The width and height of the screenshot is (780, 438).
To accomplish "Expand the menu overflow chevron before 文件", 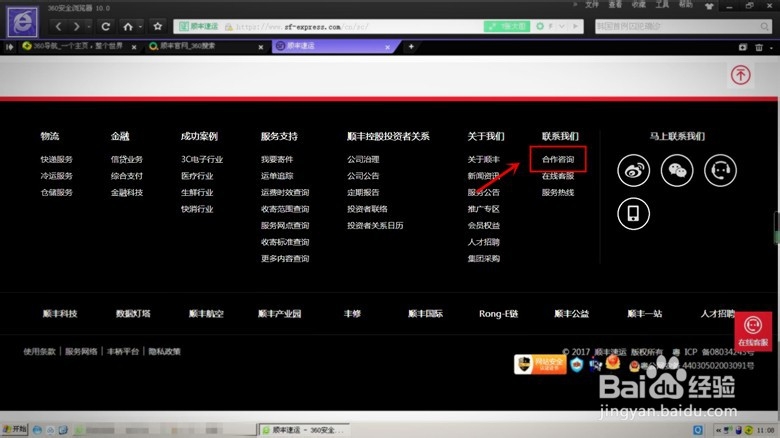I will click(x=575, y=4).
